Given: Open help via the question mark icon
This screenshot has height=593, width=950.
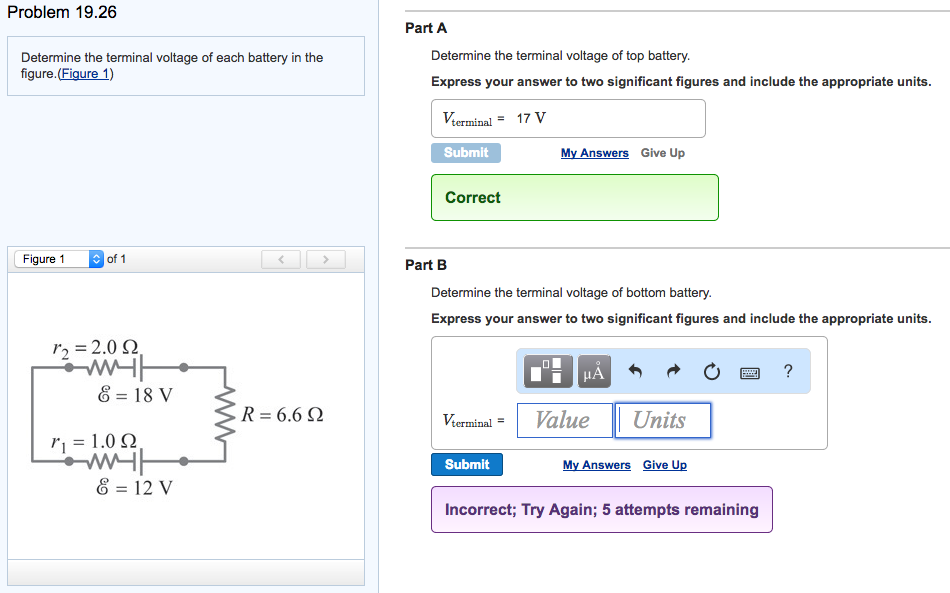Looking at the screenshot, I should click(x=788, y=371).
